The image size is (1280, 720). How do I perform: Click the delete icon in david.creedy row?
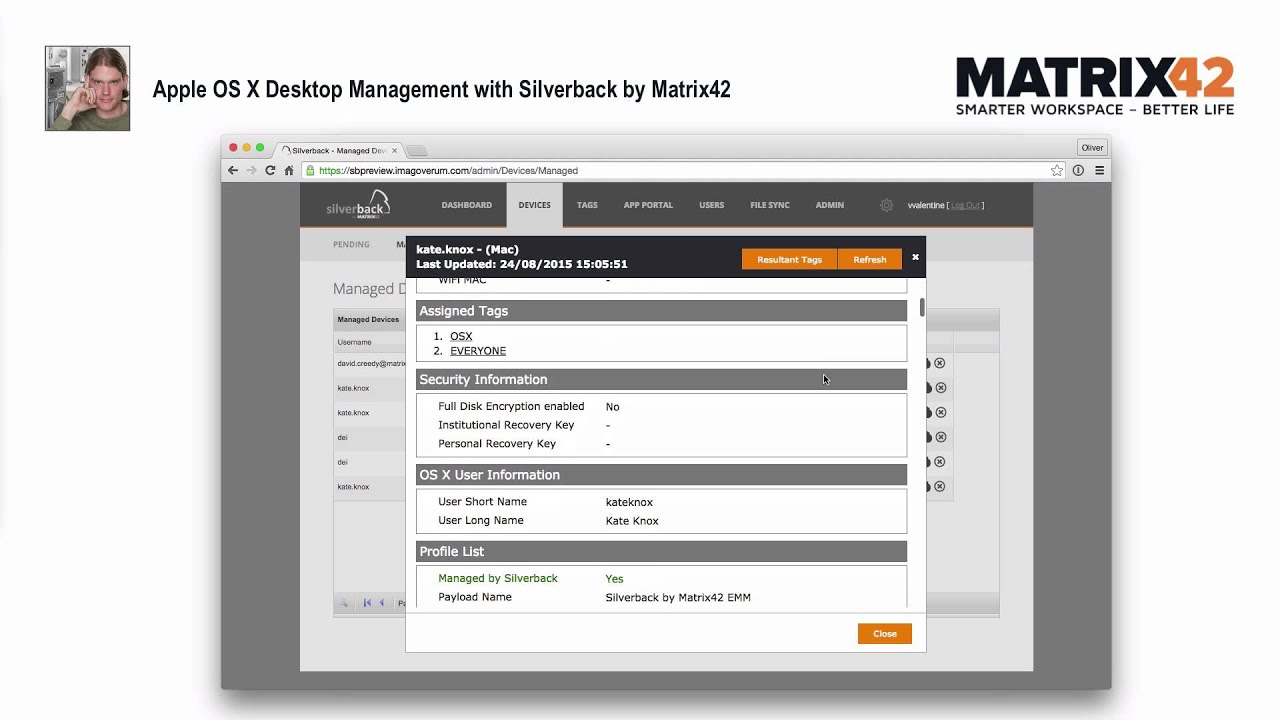coord(939,364)
